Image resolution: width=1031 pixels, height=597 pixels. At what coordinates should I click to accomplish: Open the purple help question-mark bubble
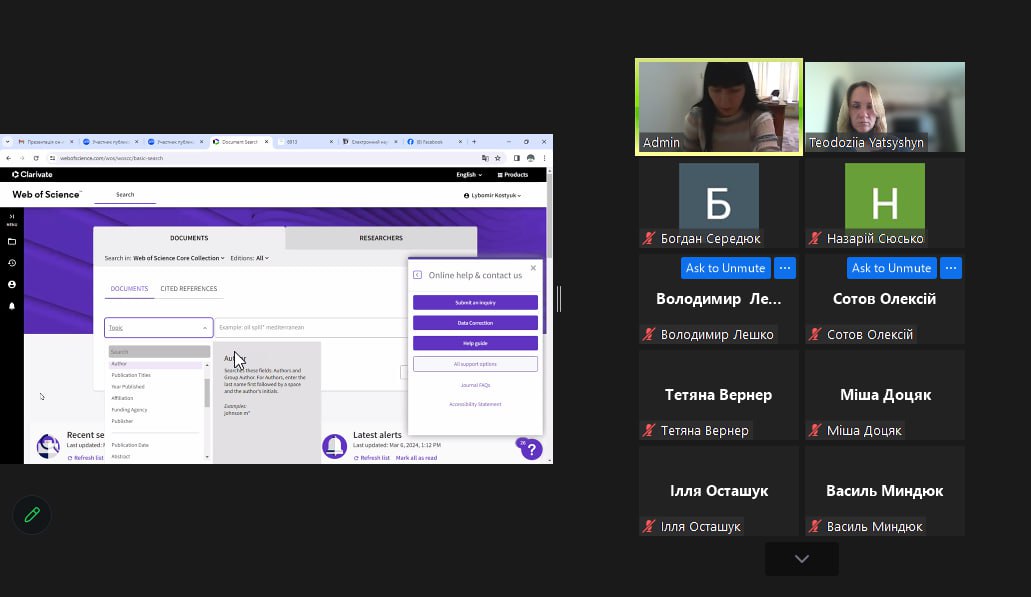pos(531,449)
